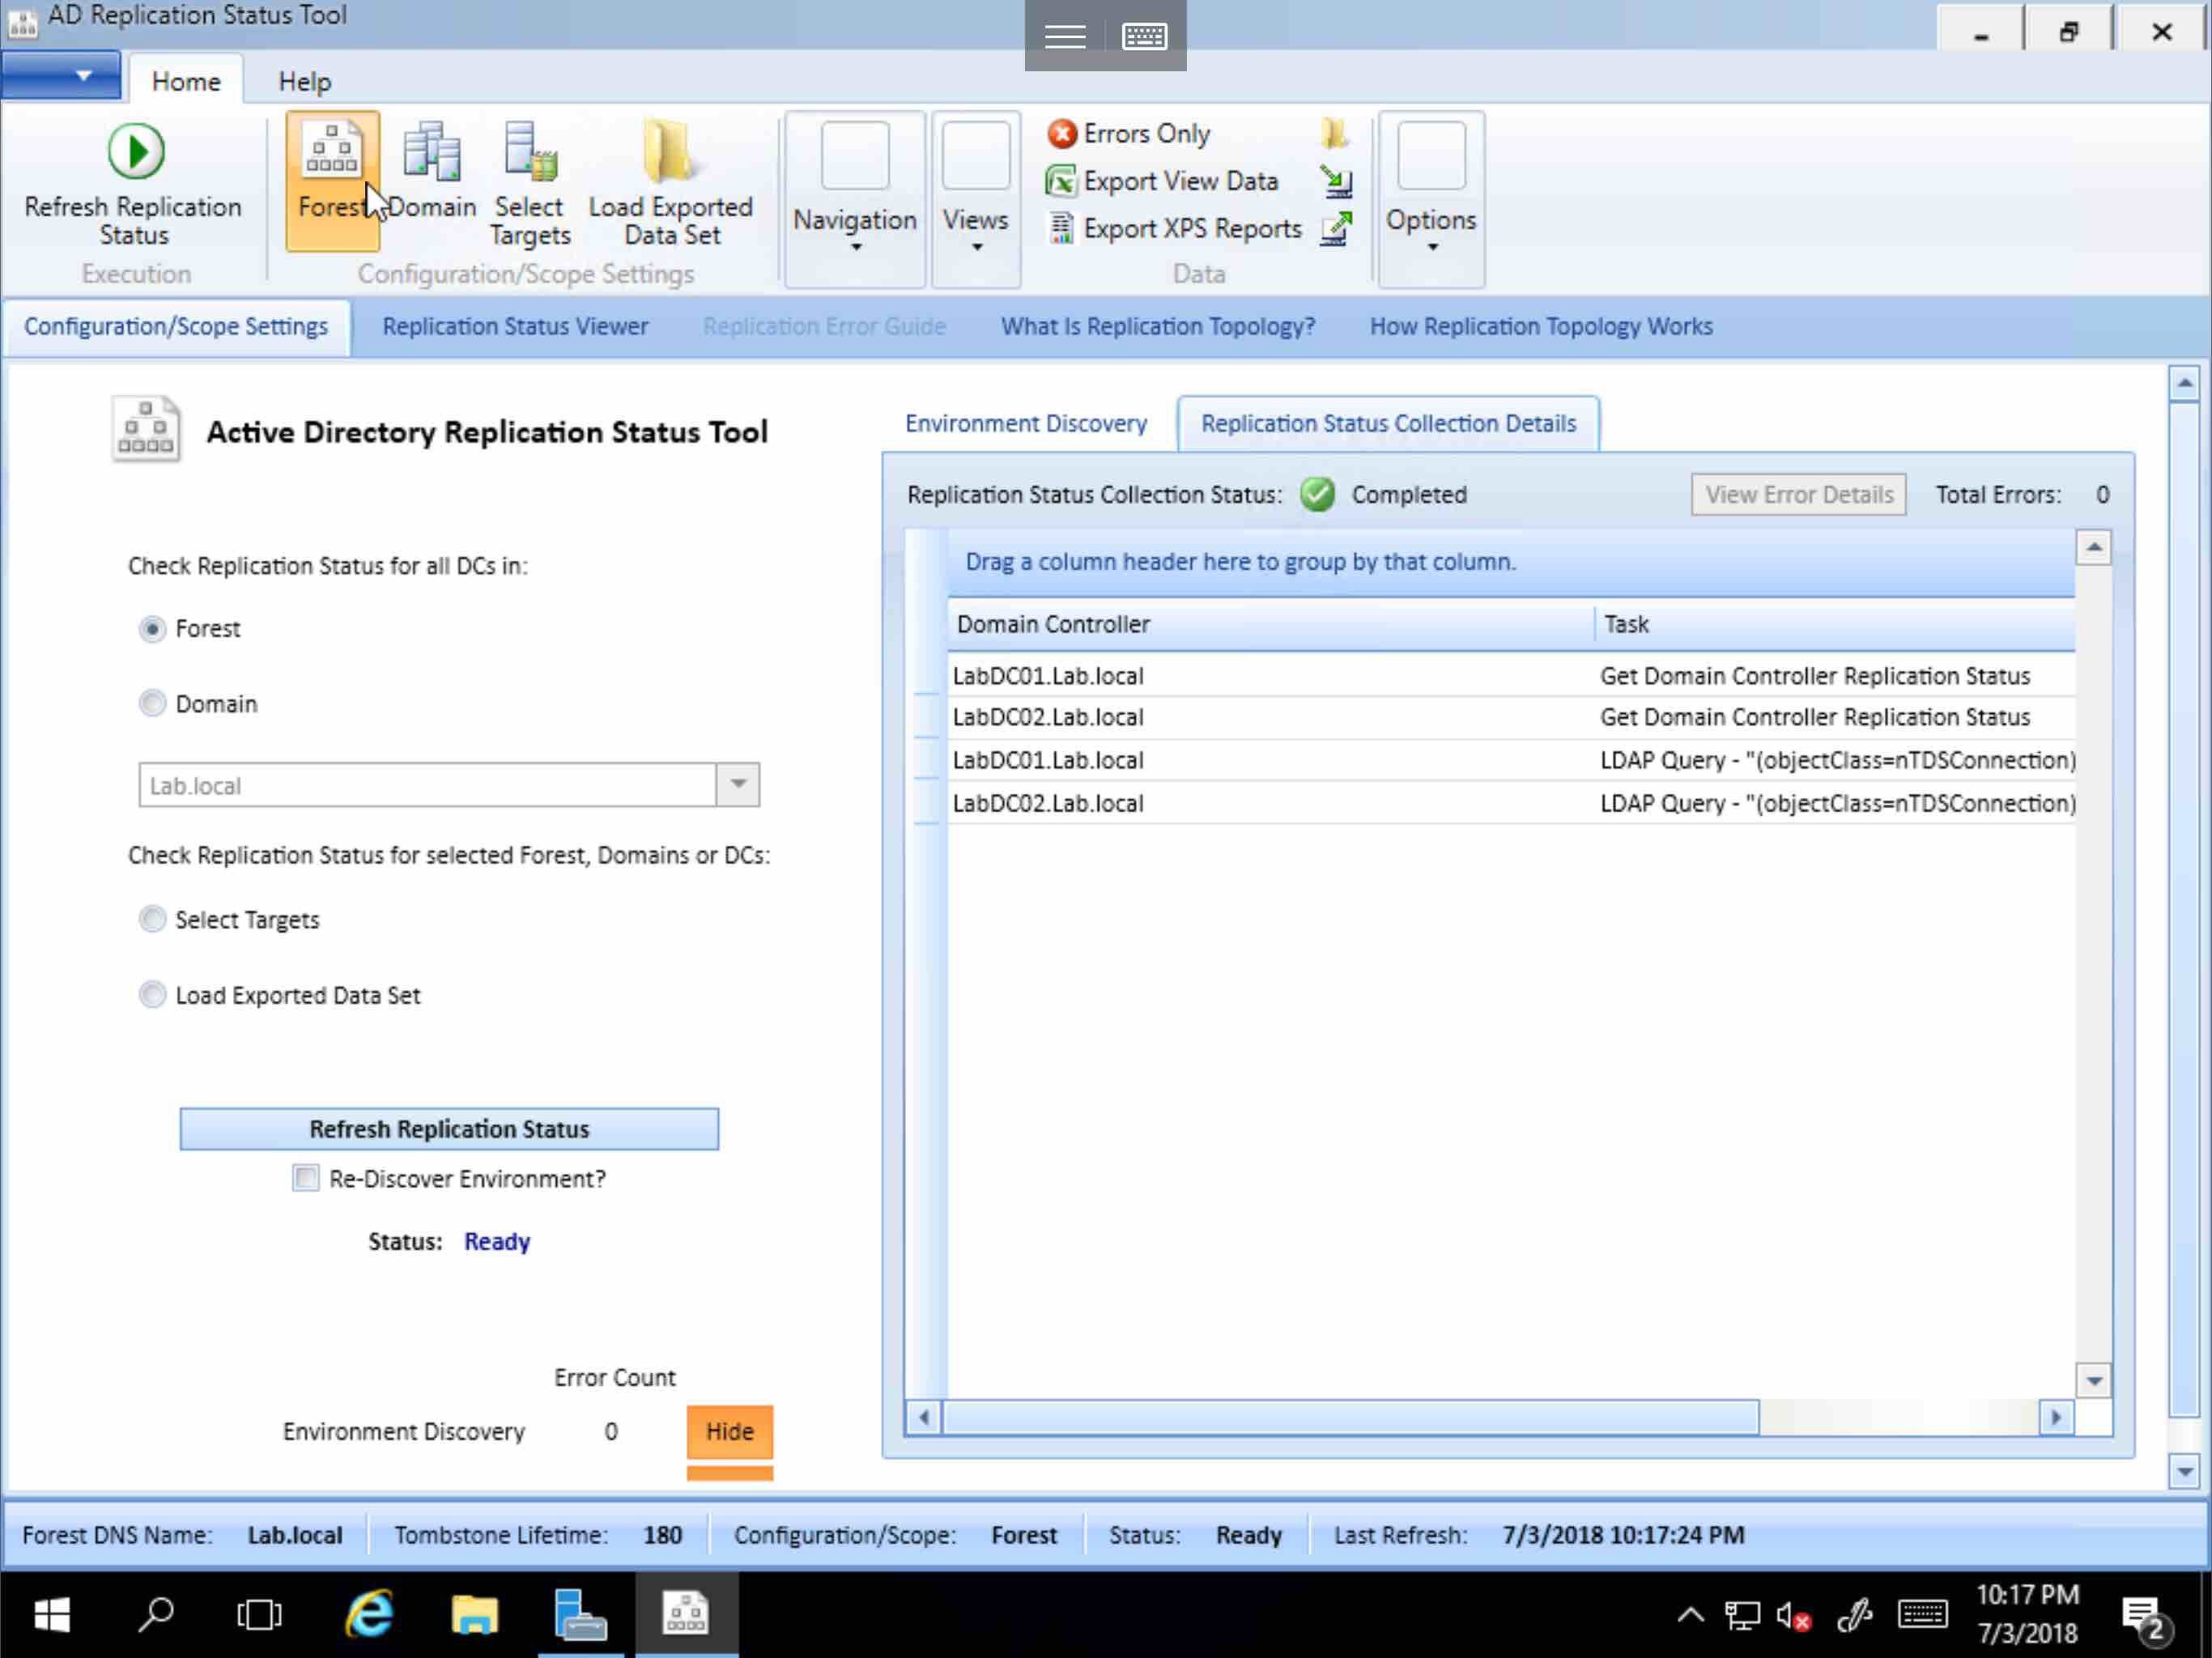The height and width of the screenshot is (1658, 2212).
Task: Expand the Views ribbon dropdown
Action: pos(976,199)
